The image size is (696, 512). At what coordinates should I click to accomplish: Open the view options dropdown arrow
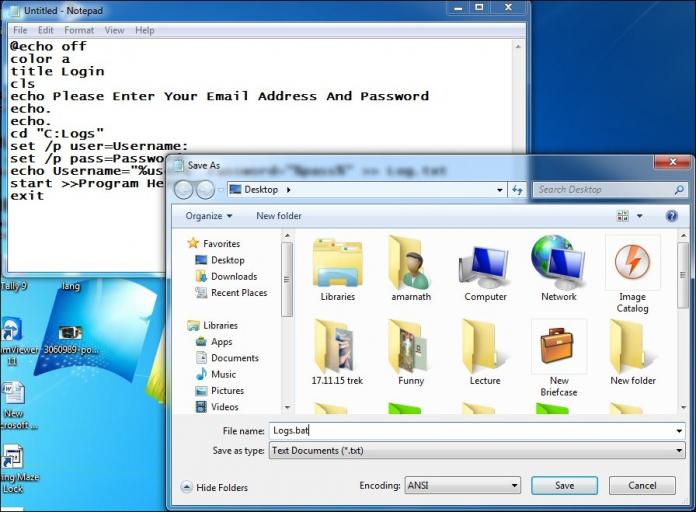click(x=640, y=216)
